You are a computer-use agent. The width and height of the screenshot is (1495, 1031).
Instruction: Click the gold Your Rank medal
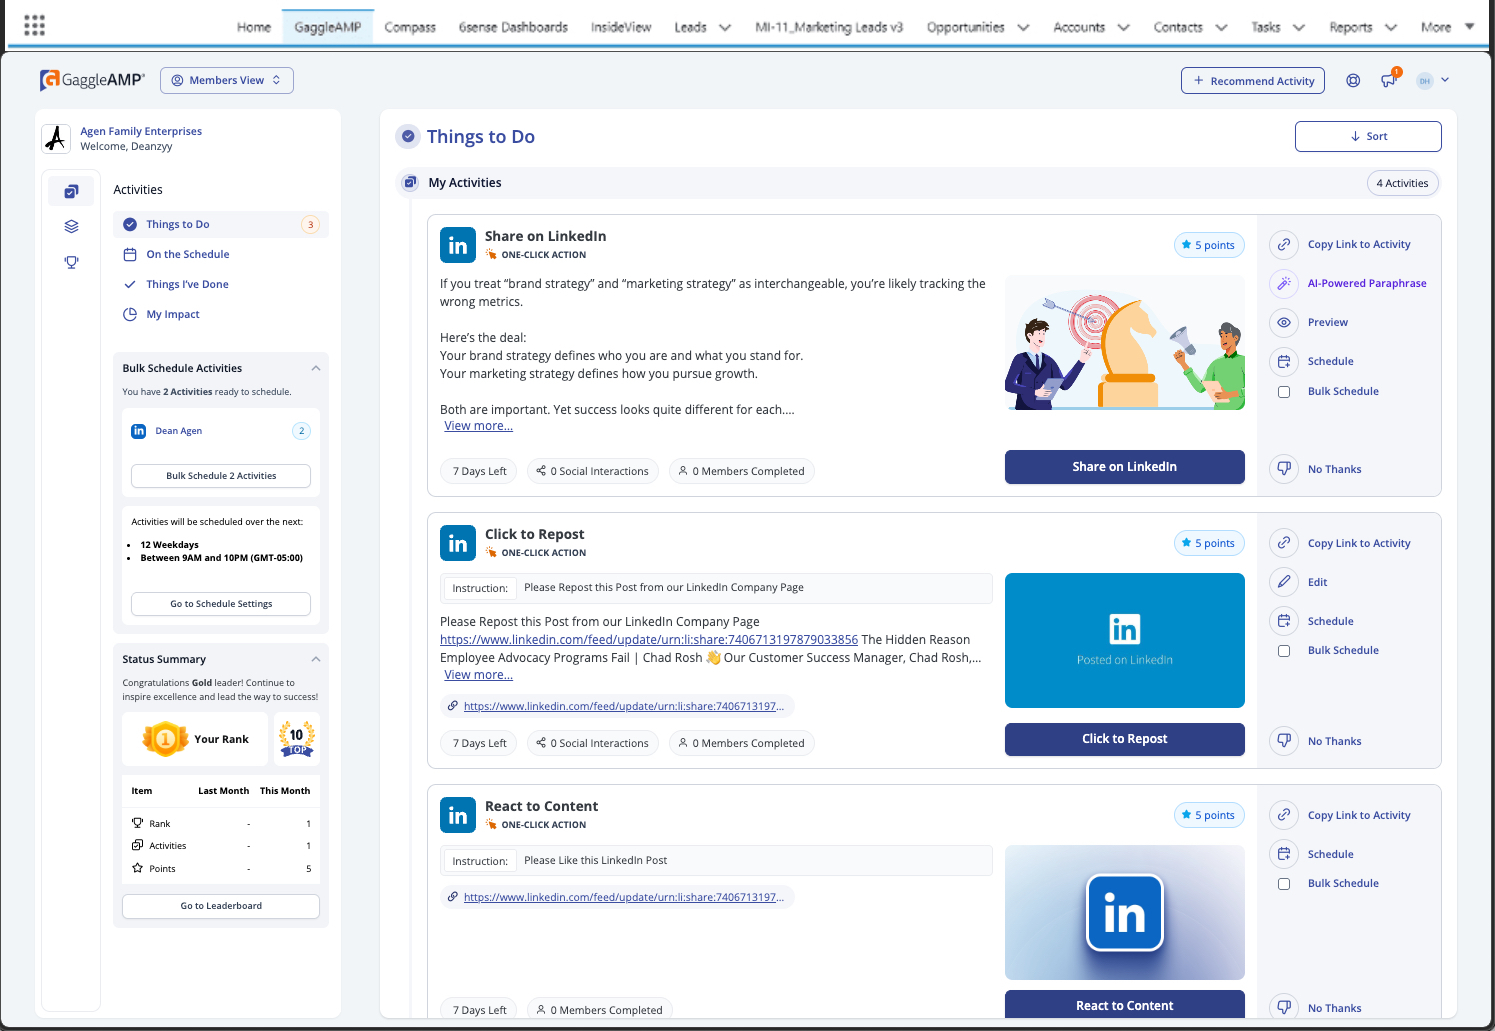coord(165,739)
